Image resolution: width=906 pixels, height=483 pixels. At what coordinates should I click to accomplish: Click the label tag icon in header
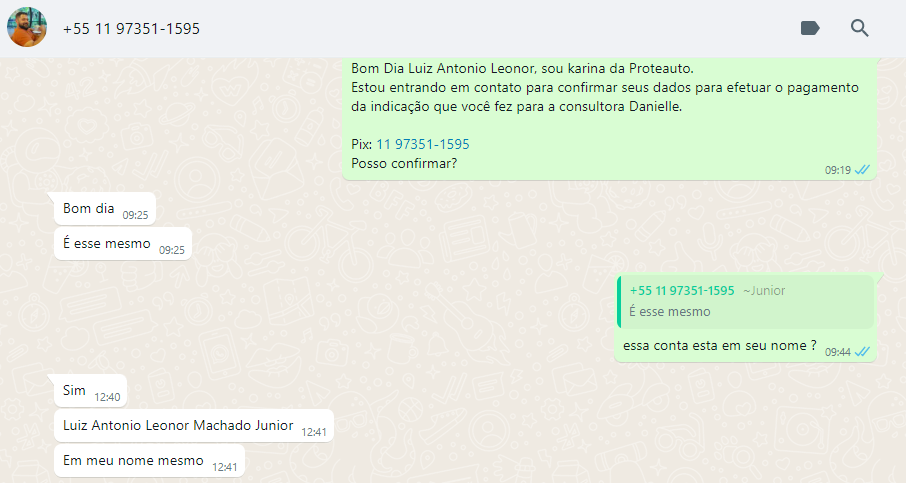810,28
